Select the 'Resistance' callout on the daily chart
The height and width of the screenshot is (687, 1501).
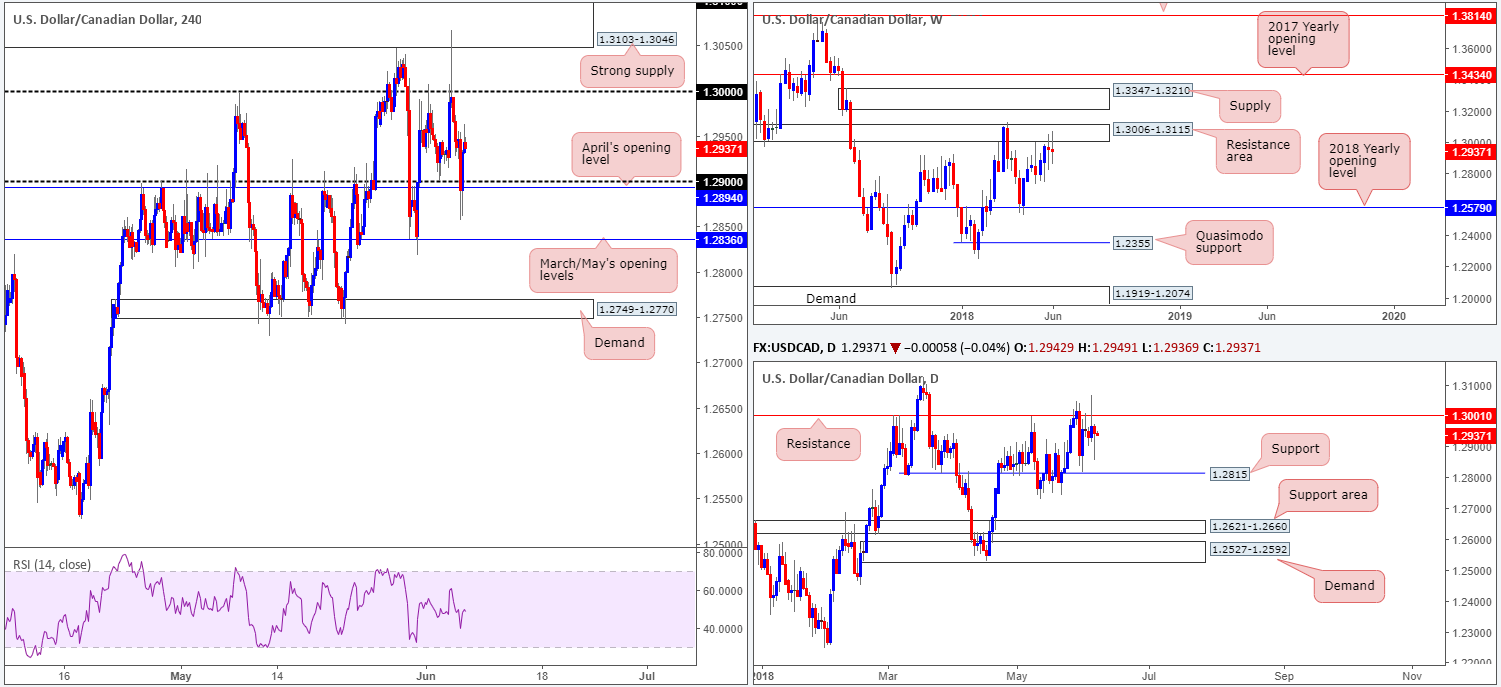click(x=819, y=443)
